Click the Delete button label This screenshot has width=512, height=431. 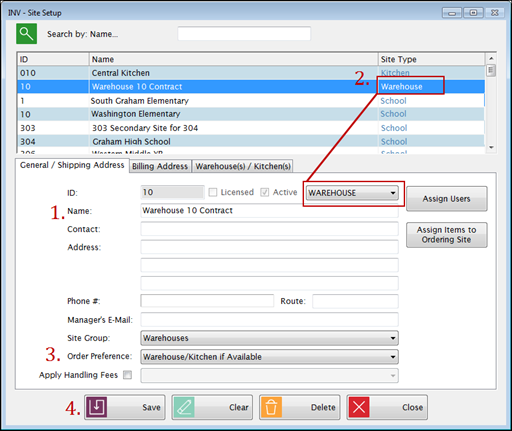(323, 407)
